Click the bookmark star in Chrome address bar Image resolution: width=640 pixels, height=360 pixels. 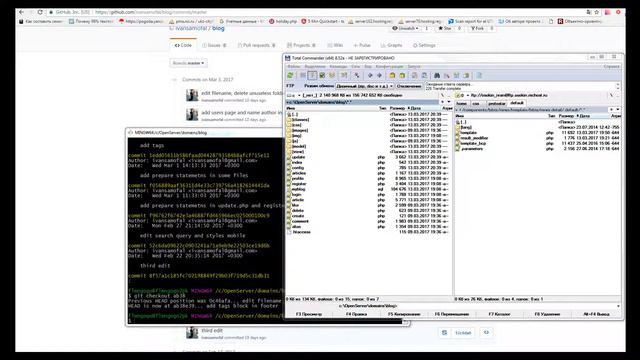coord(596,12)
